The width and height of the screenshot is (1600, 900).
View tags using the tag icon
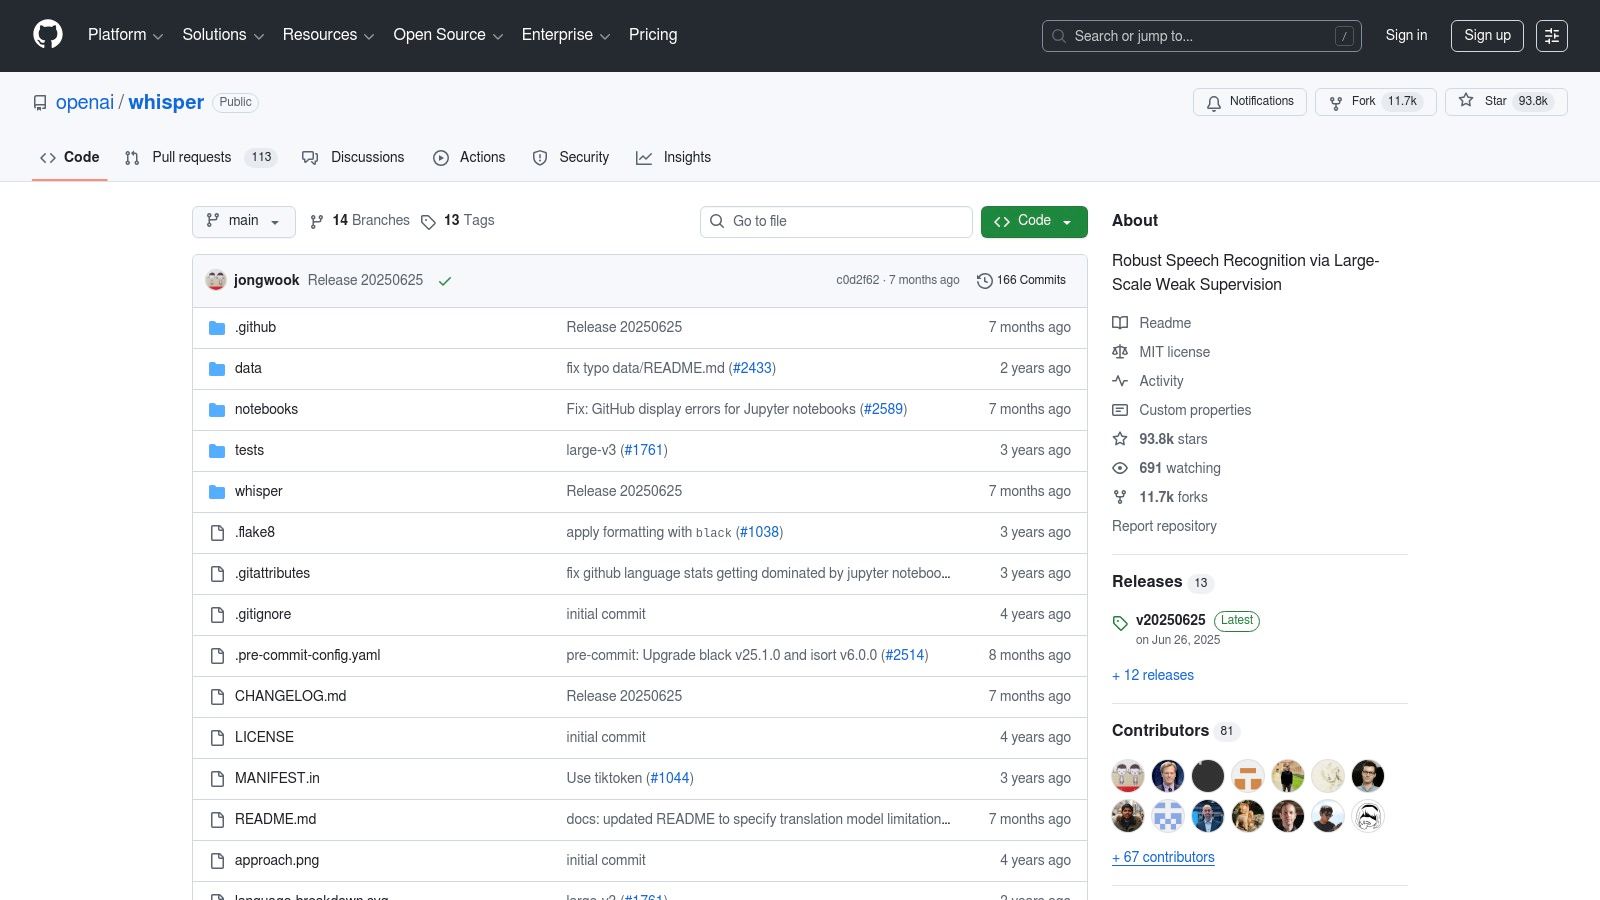click(x=429, y=221)
